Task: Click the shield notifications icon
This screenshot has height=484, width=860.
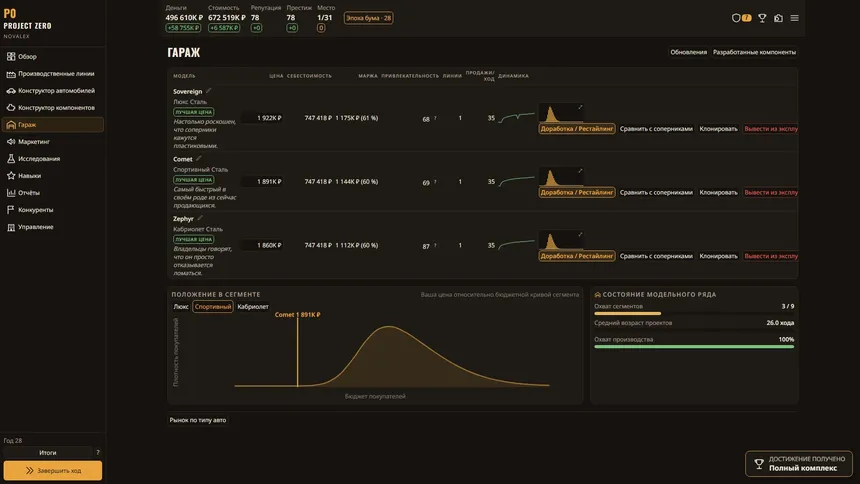Action: [x=736, y=18]
